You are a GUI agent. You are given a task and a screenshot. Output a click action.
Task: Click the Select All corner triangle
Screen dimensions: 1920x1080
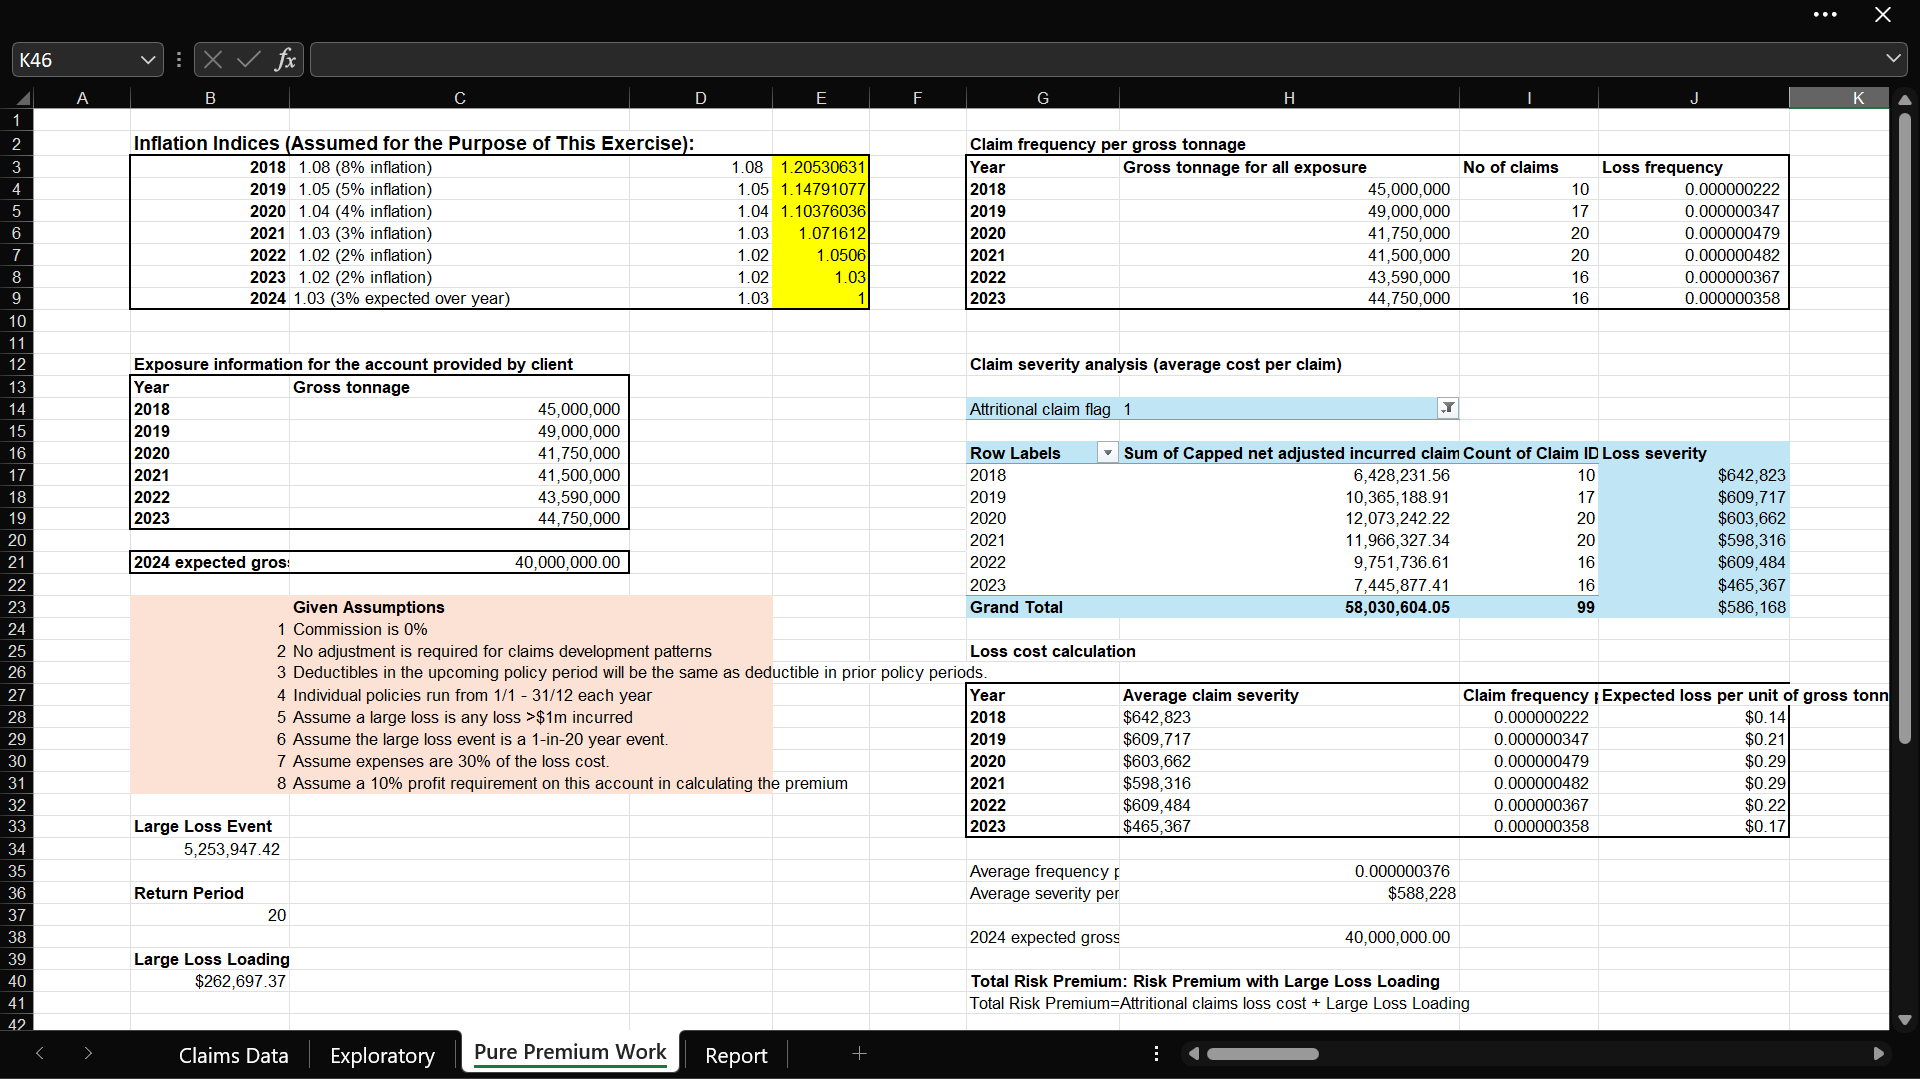coord(22,98)
